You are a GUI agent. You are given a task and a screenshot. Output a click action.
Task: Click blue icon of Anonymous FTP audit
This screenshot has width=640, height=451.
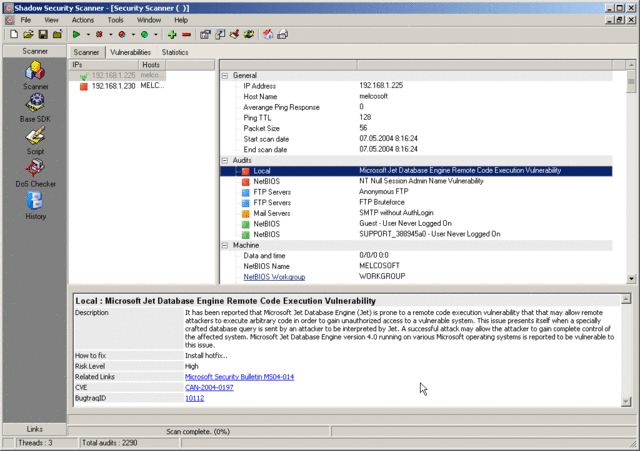[x=246, y=192]
